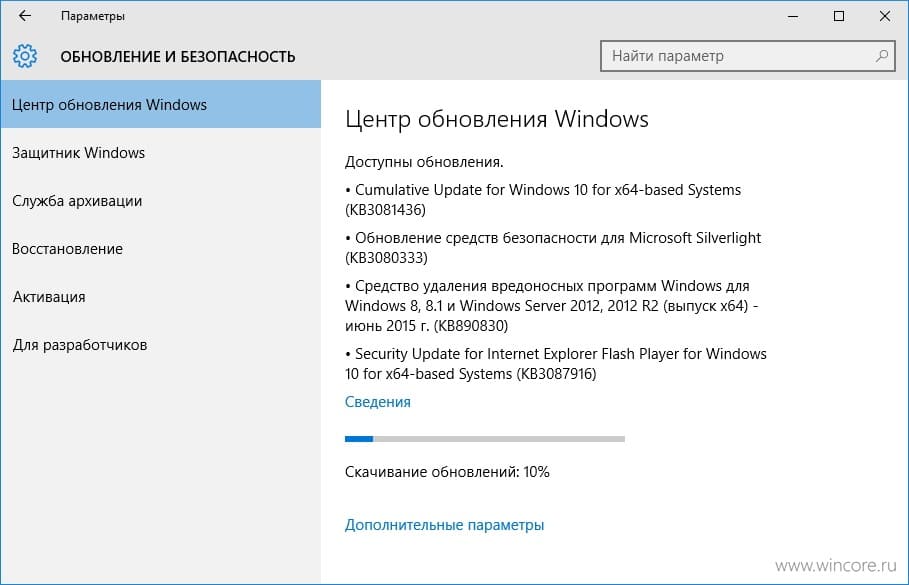Select Центр обновления Windows in sidebar
The width and height of the screenshot is (909, 585).
pyautogui.click(x=161, y=104)
